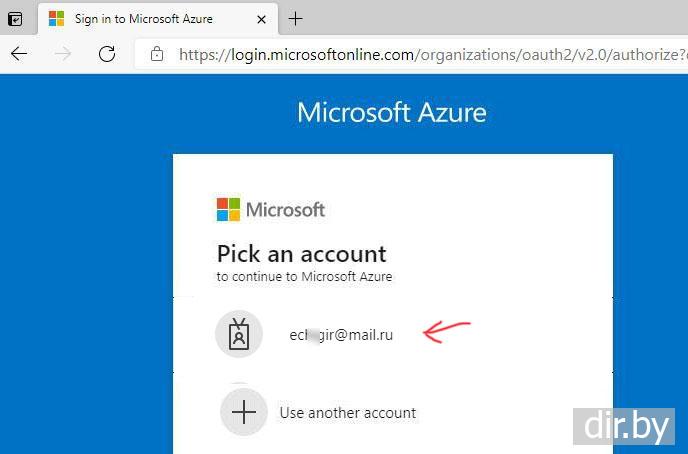Go back to the previous page

click(19, 55)
